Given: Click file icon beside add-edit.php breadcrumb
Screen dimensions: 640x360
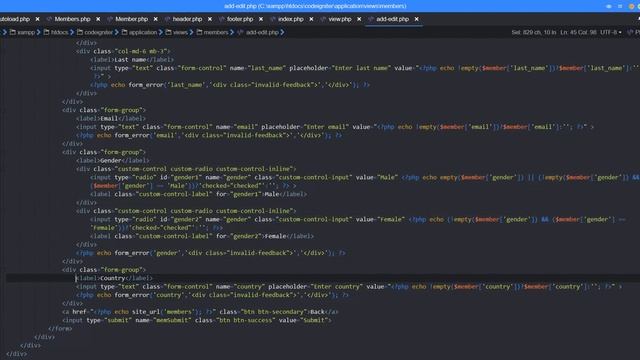Looking at the screenshot, I should pos(240,32).
